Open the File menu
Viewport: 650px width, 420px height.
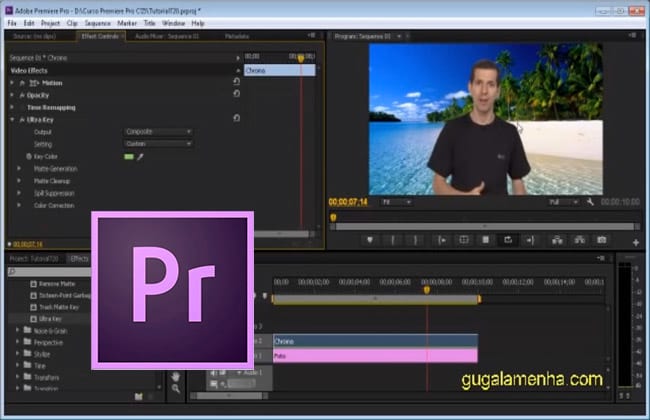12,23
